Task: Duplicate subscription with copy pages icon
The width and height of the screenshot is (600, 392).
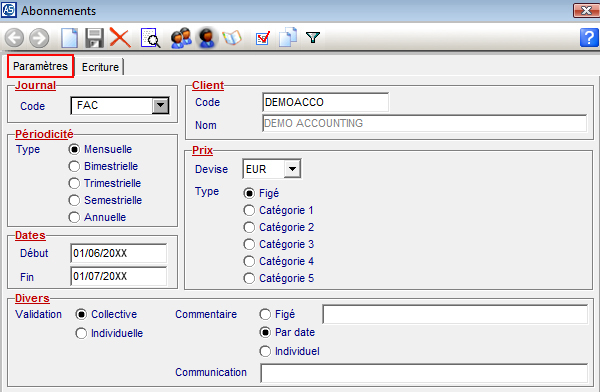Action: click(288, 37)
